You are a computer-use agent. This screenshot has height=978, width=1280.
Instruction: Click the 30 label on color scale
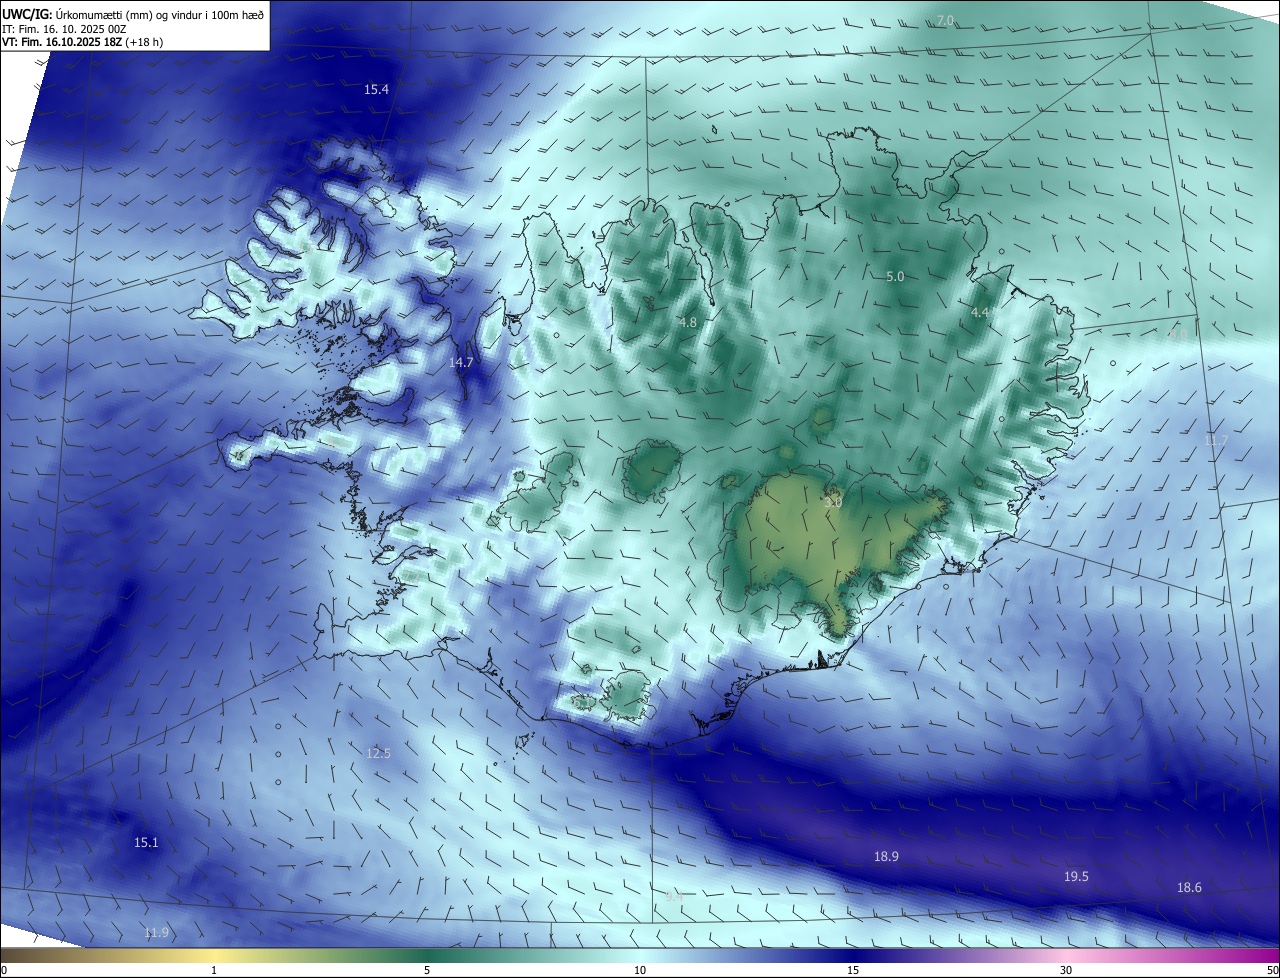(x=1066, y=970)
